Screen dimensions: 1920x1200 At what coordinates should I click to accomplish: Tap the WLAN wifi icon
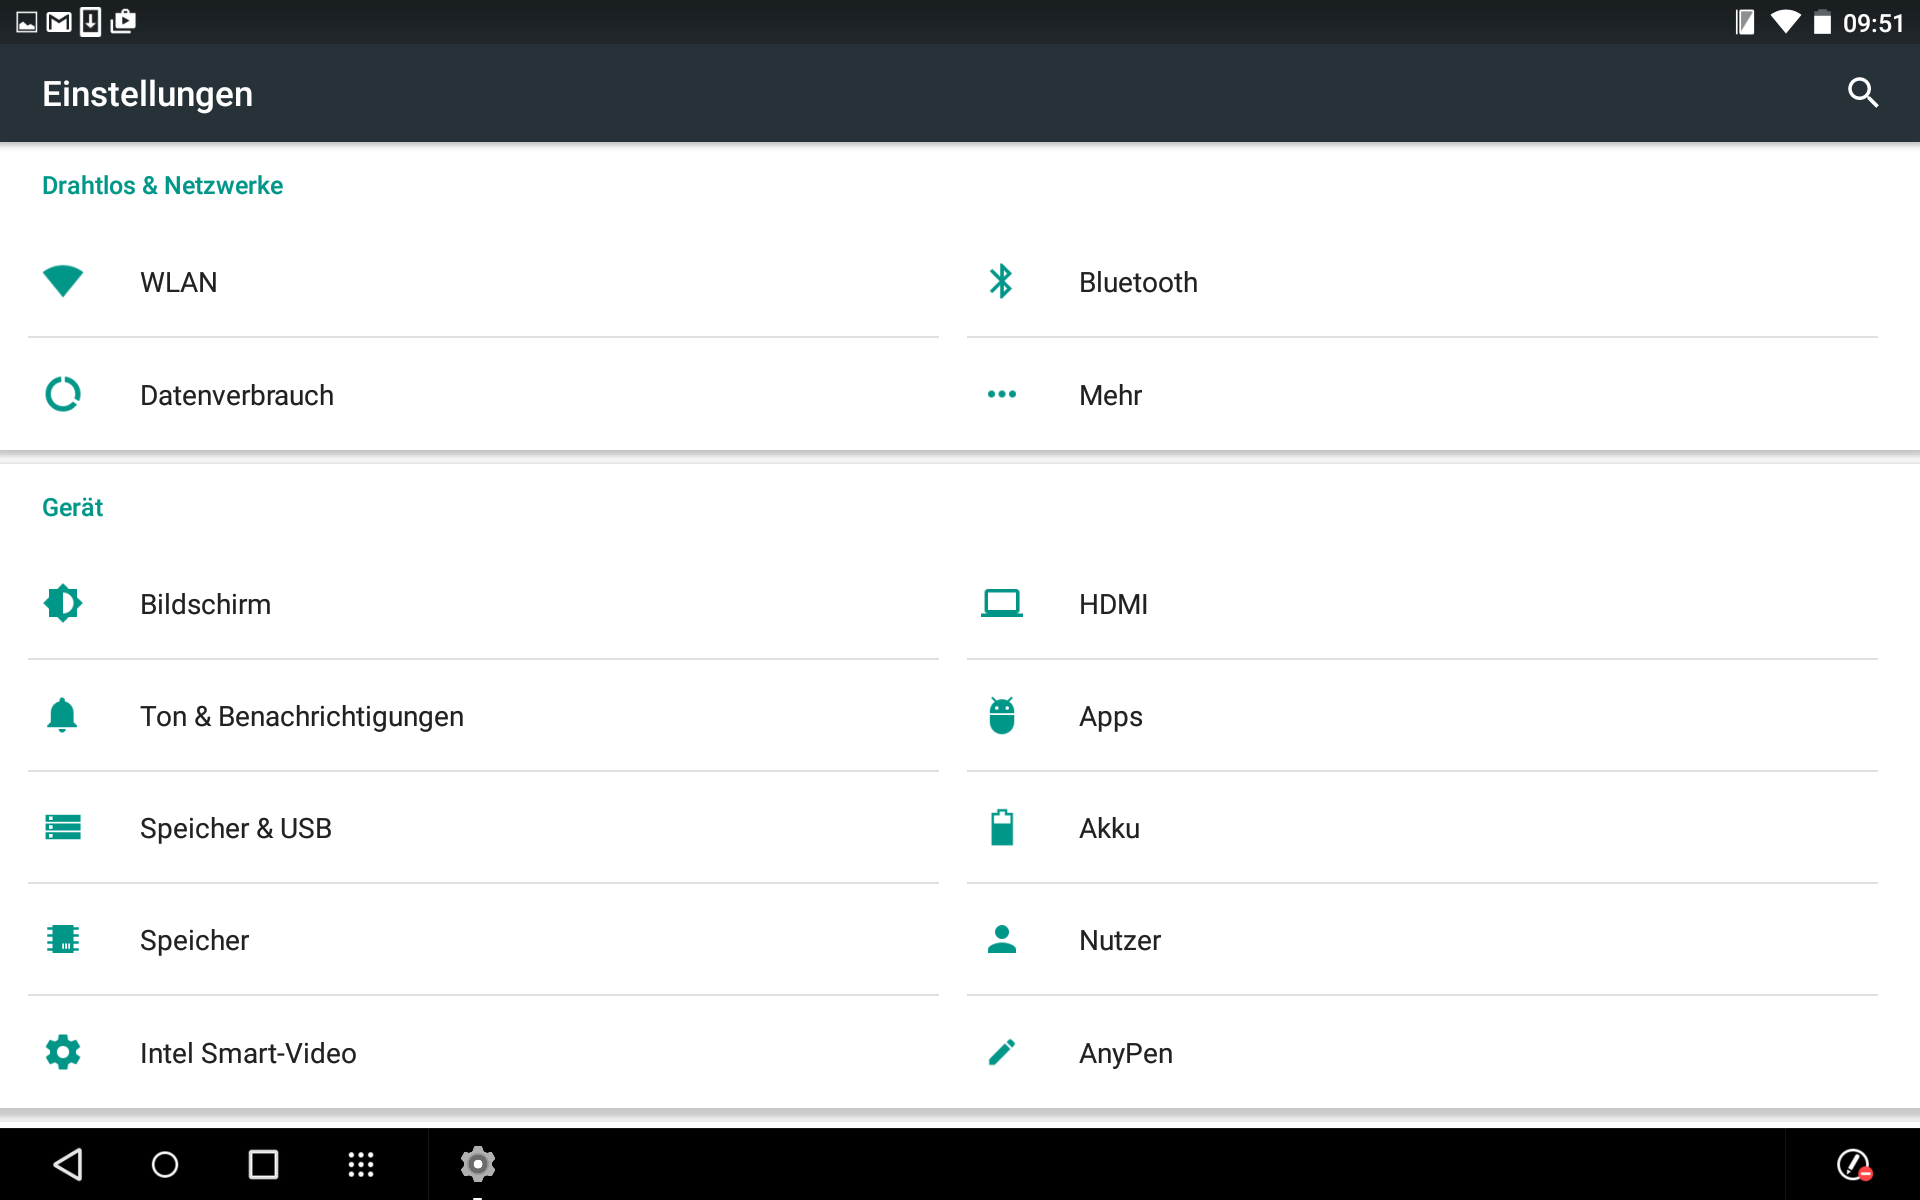pos(63,281)
